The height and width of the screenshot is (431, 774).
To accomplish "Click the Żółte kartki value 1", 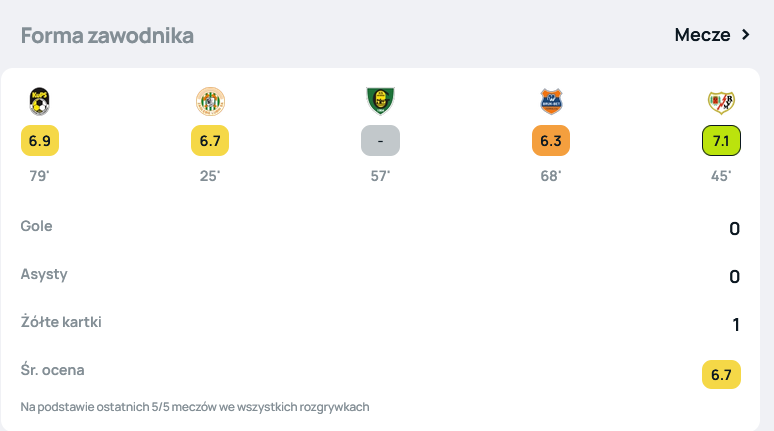I will tap(735, 325).
